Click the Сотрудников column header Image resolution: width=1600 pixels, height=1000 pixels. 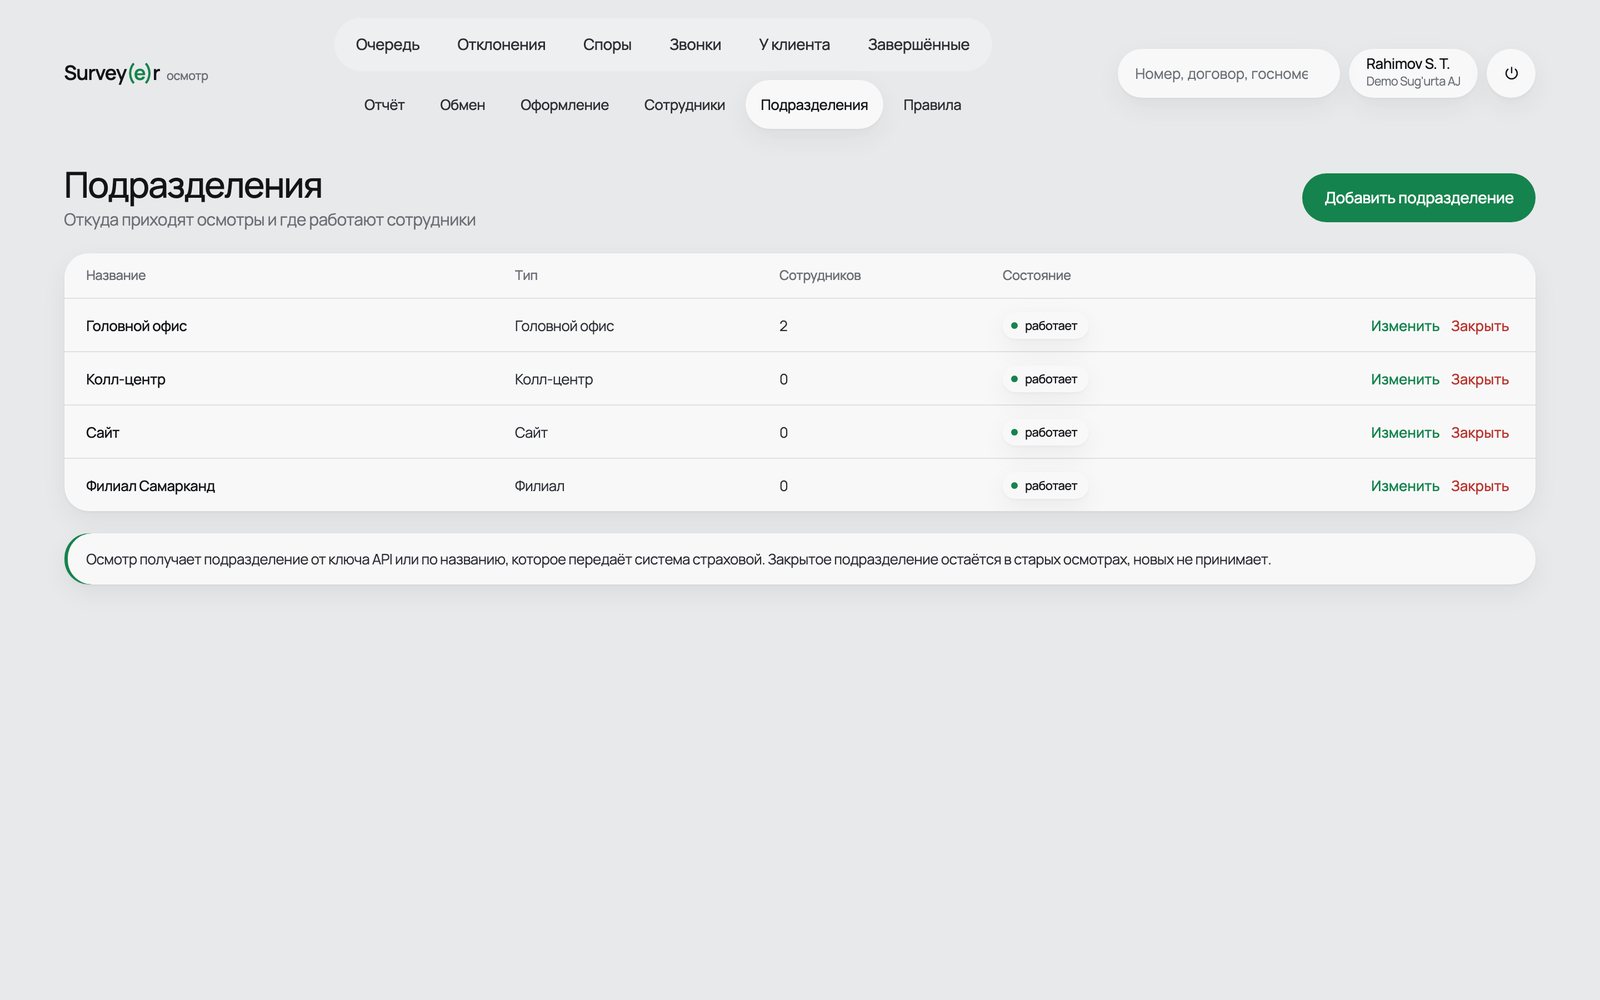tap(820, 275)
